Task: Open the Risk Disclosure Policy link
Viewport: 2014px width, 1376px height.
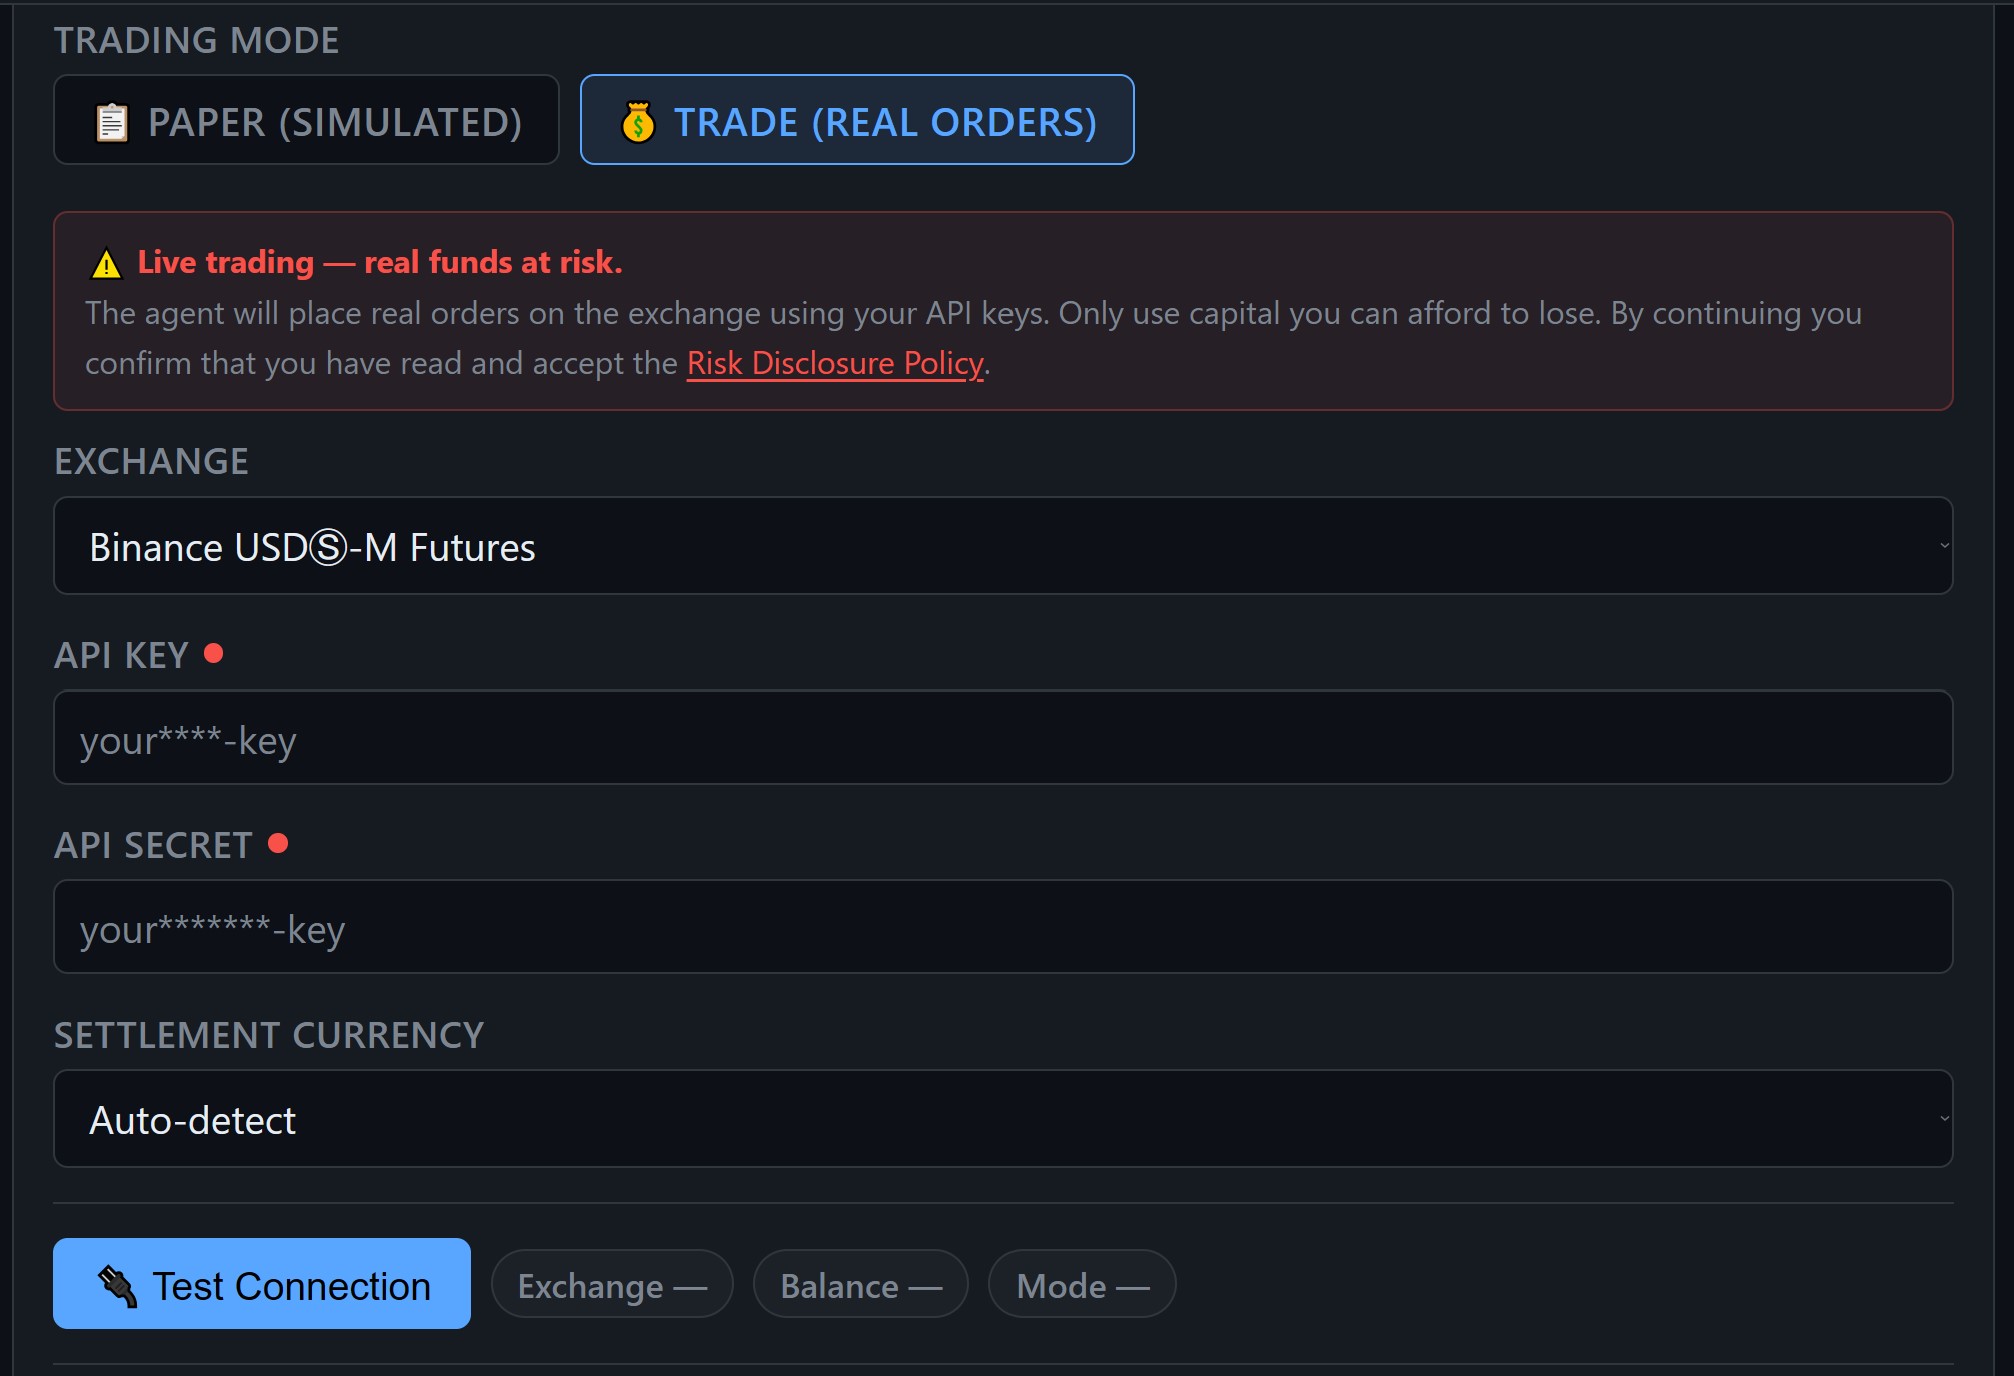Action: [x=833, y=363]
